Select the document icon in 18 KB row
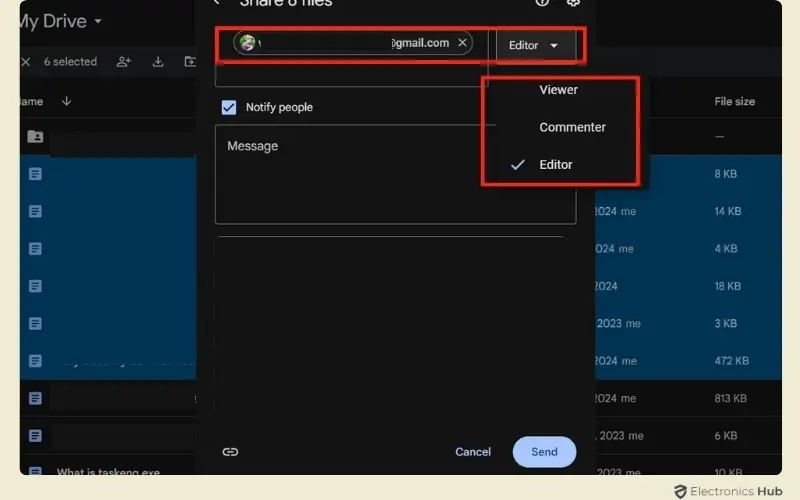This screenshot has width=800, height=500. (35, 286)
